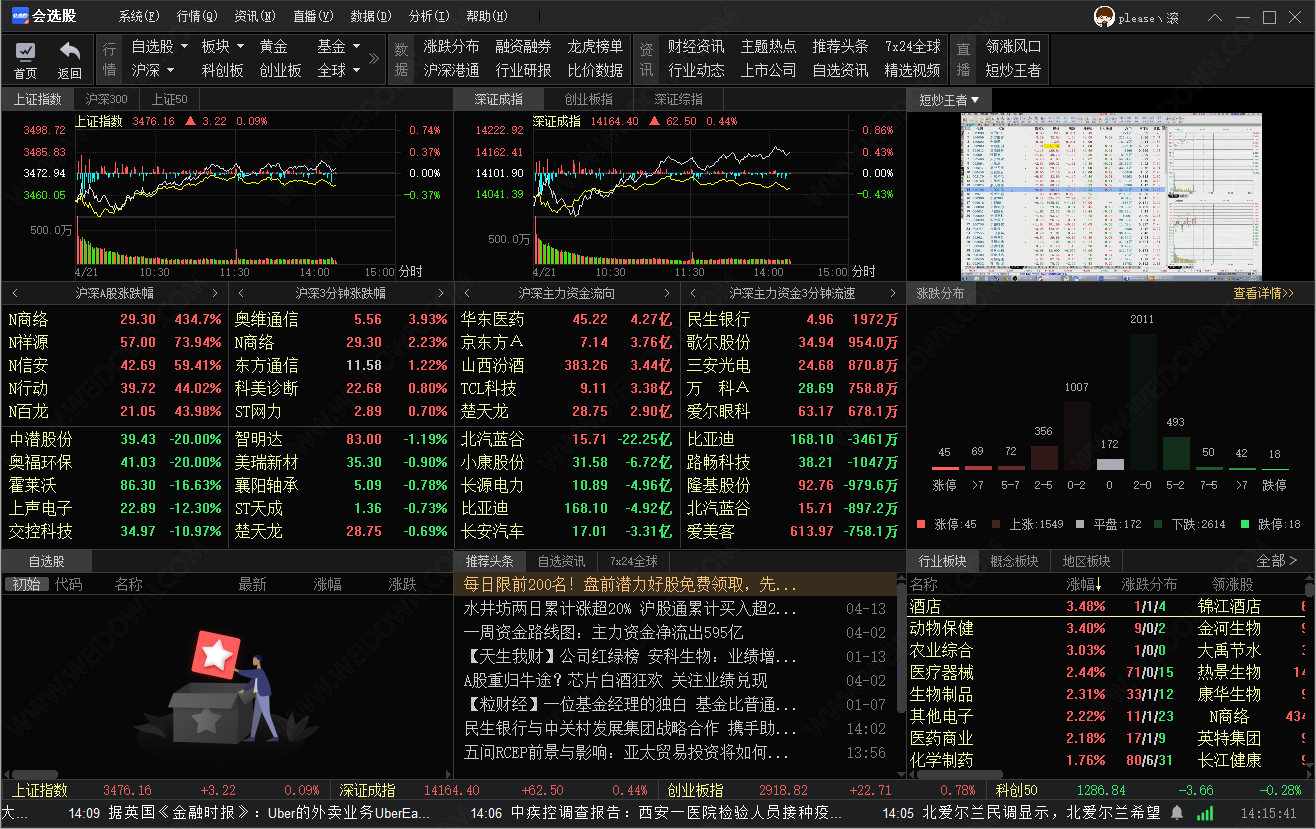Screen dimensions: 1316x829
Task: Open the 行情(Q) menu
Action: coord(196,17)
